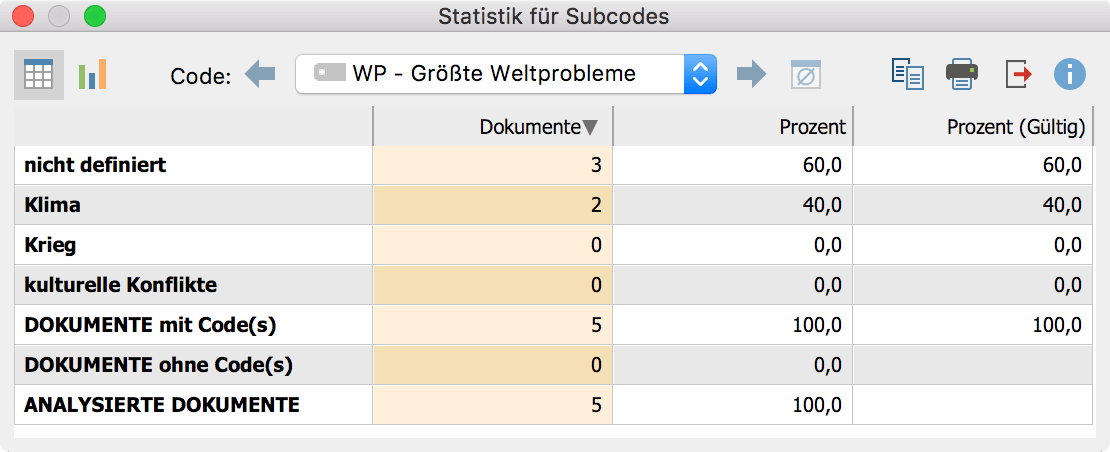Viewport: 1110px width, 452px height.
Task: Copy table to clipboard icon
Action: click(908, 74)
